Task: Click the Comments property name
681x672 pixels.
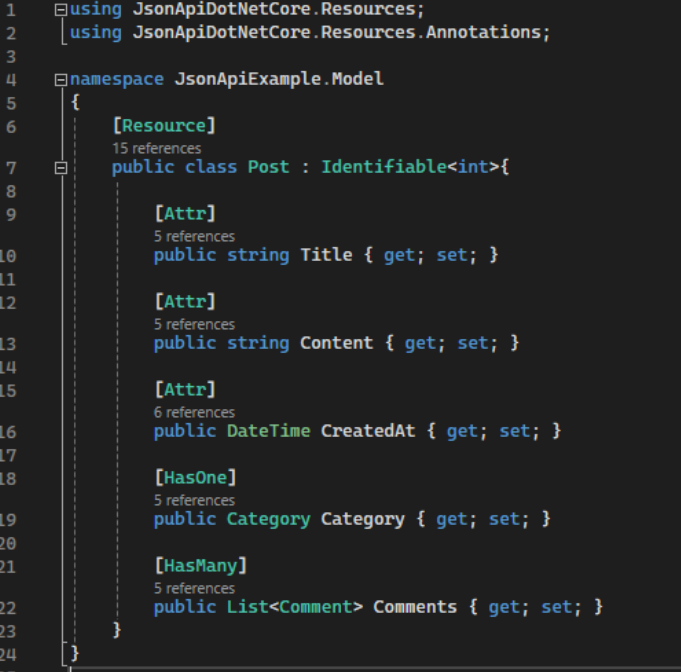Action: [415, 607]
